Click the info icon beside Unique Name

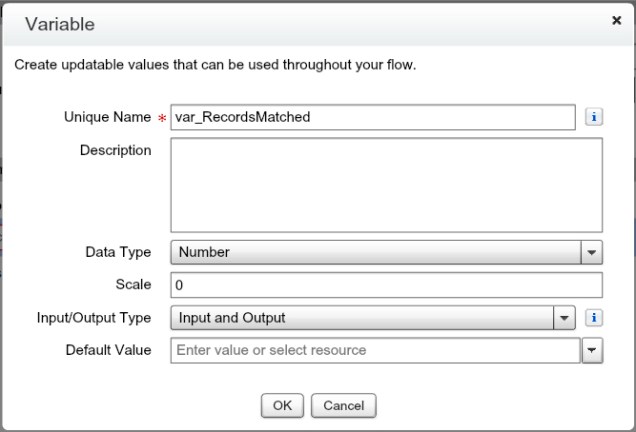tap(593, 117)
